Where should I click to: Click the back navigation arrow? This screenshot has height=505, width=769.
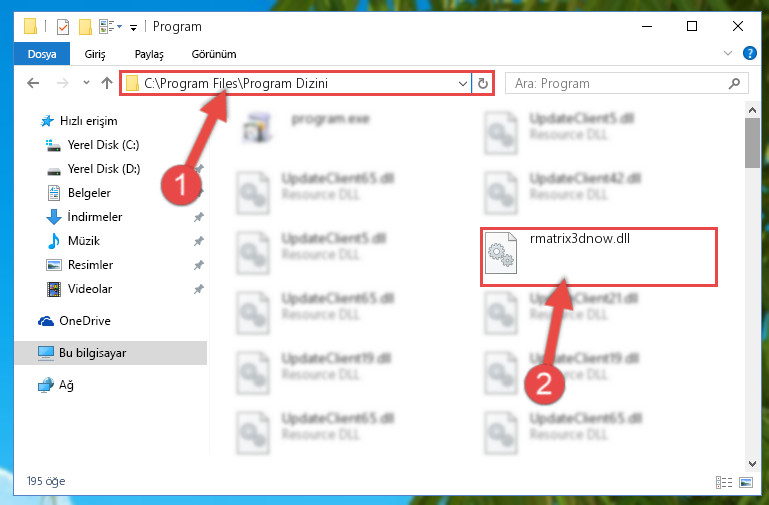(x=33, y=83)
